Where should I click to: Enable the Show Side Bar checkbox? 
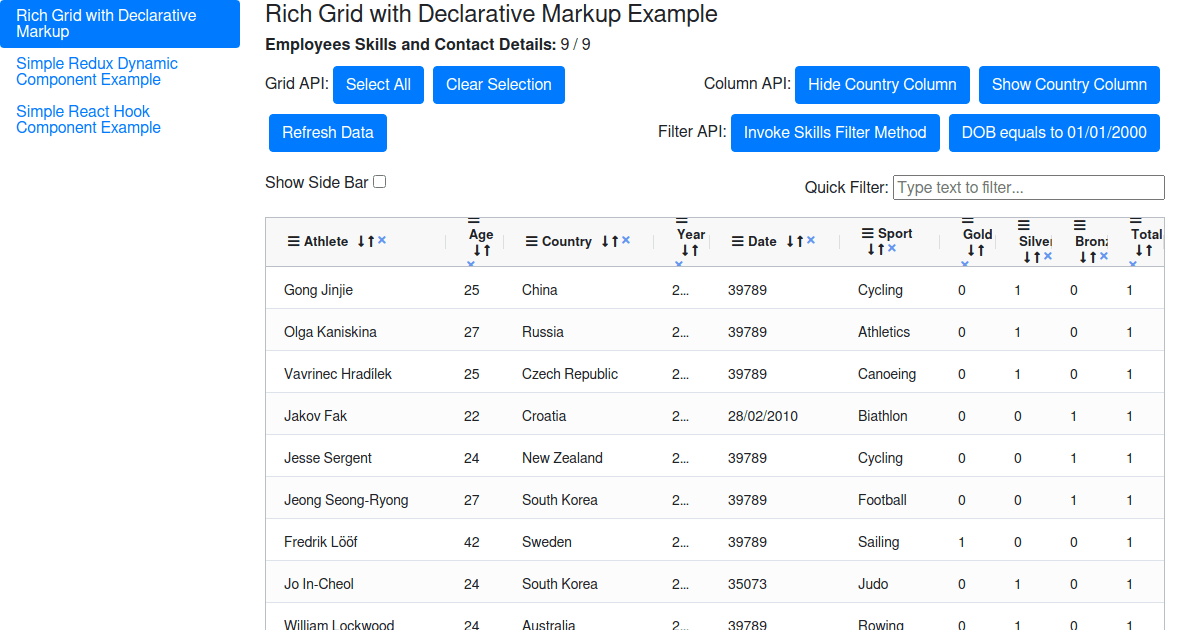pos(380,182)
